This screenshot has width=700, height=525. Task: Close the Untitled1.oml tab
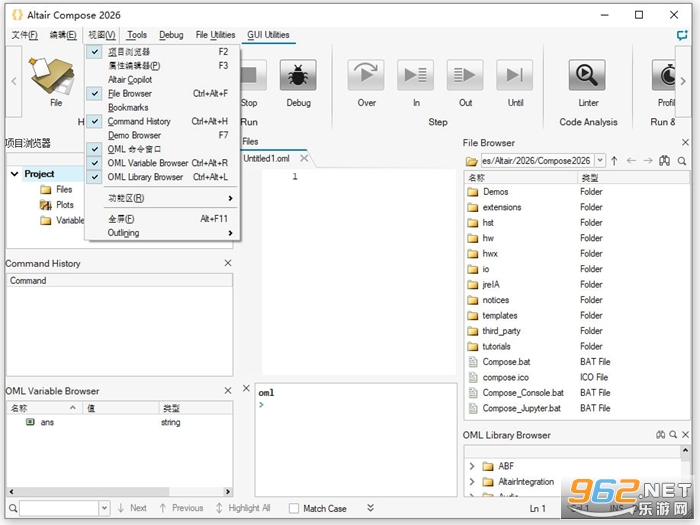coord(304,158)
